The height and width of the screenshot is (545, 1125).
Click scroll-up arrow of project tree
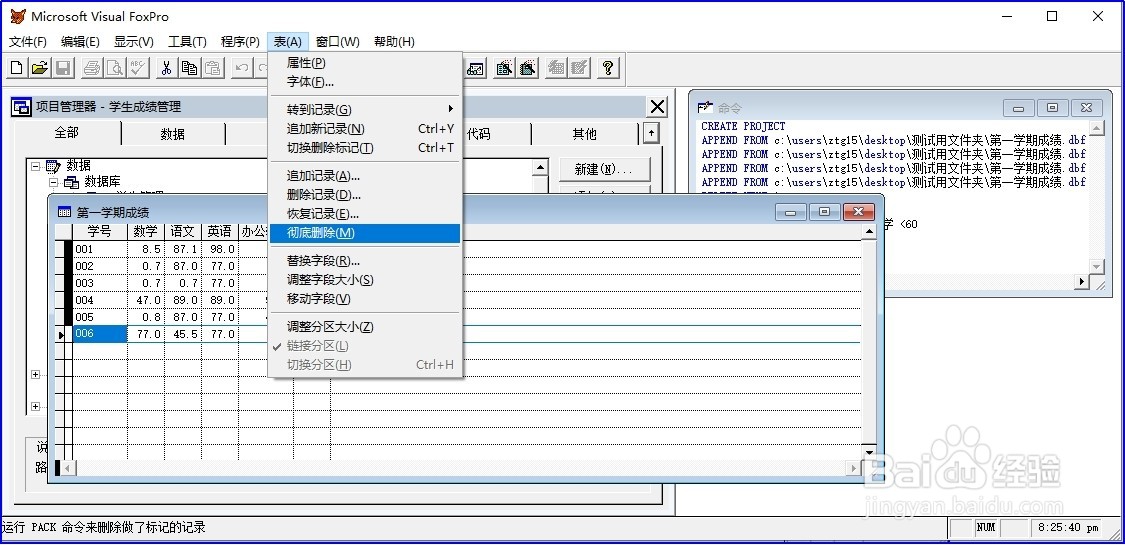pyautogui.click(x=540, y=168)
